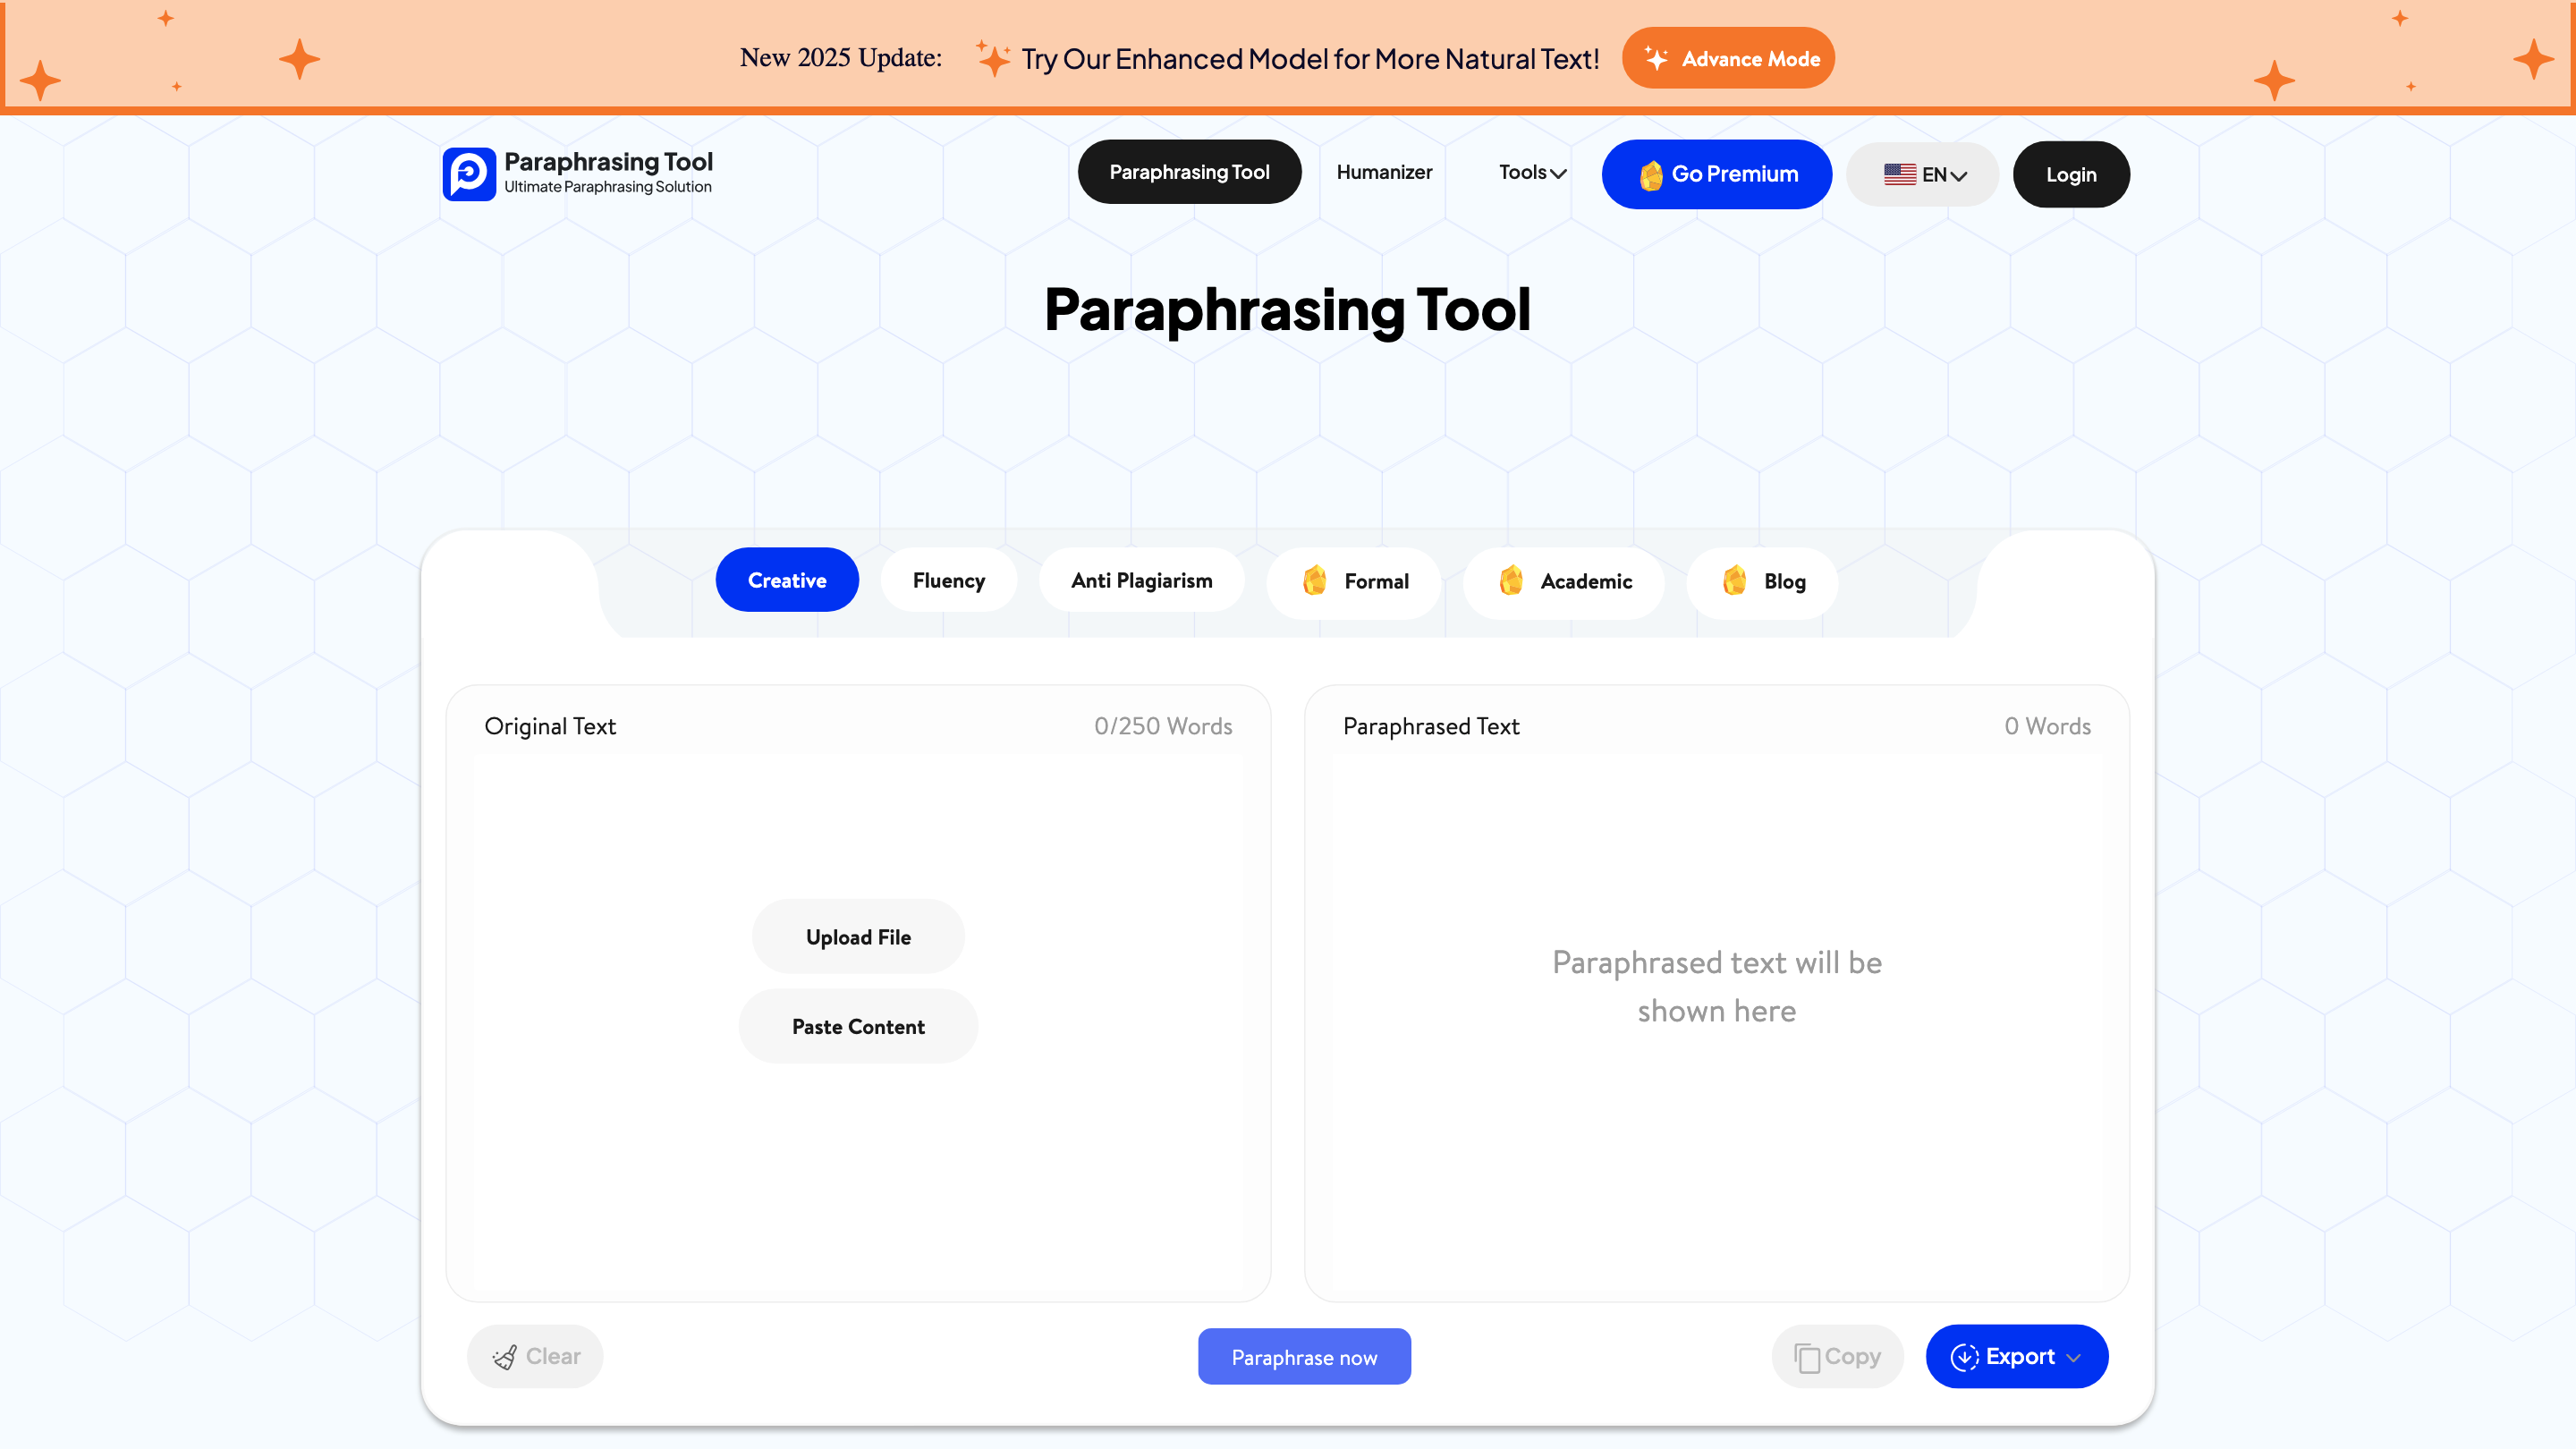
Task: Click the premium gem icon next to Academic
Action: pos(1511,581)
